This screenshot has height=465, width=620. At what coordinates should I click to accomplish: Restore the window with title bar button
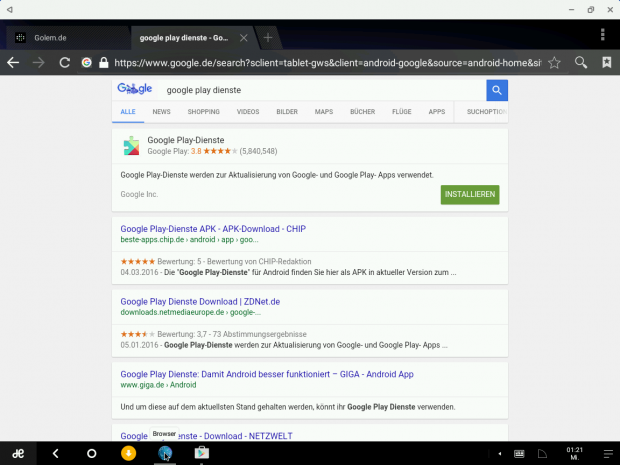(x=591, y=9)
